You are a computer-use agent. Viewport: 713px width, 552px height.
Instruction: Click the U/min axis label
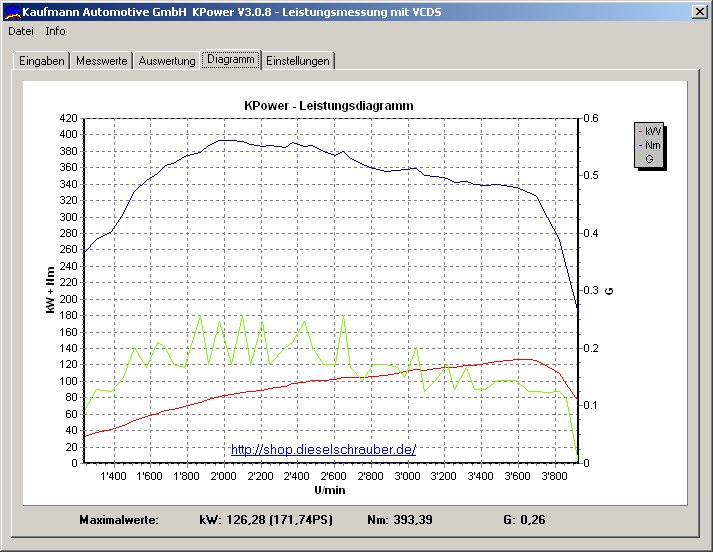pyautogui.click(x=330, y=490)
